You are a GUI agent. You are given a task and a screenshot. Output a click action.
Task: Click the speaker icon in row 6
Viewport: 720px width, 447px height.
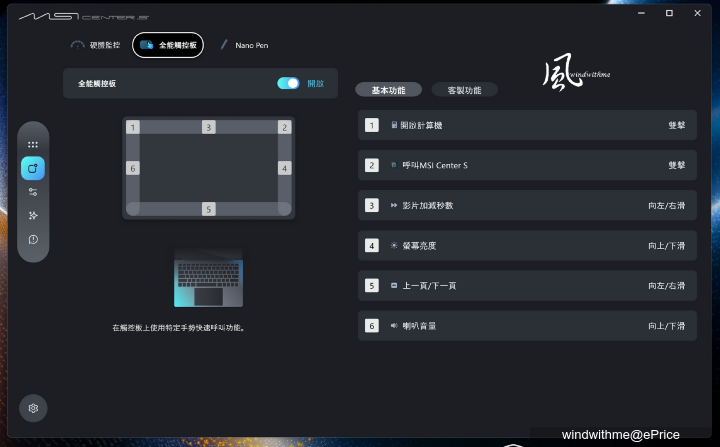[x=394, y=326]
